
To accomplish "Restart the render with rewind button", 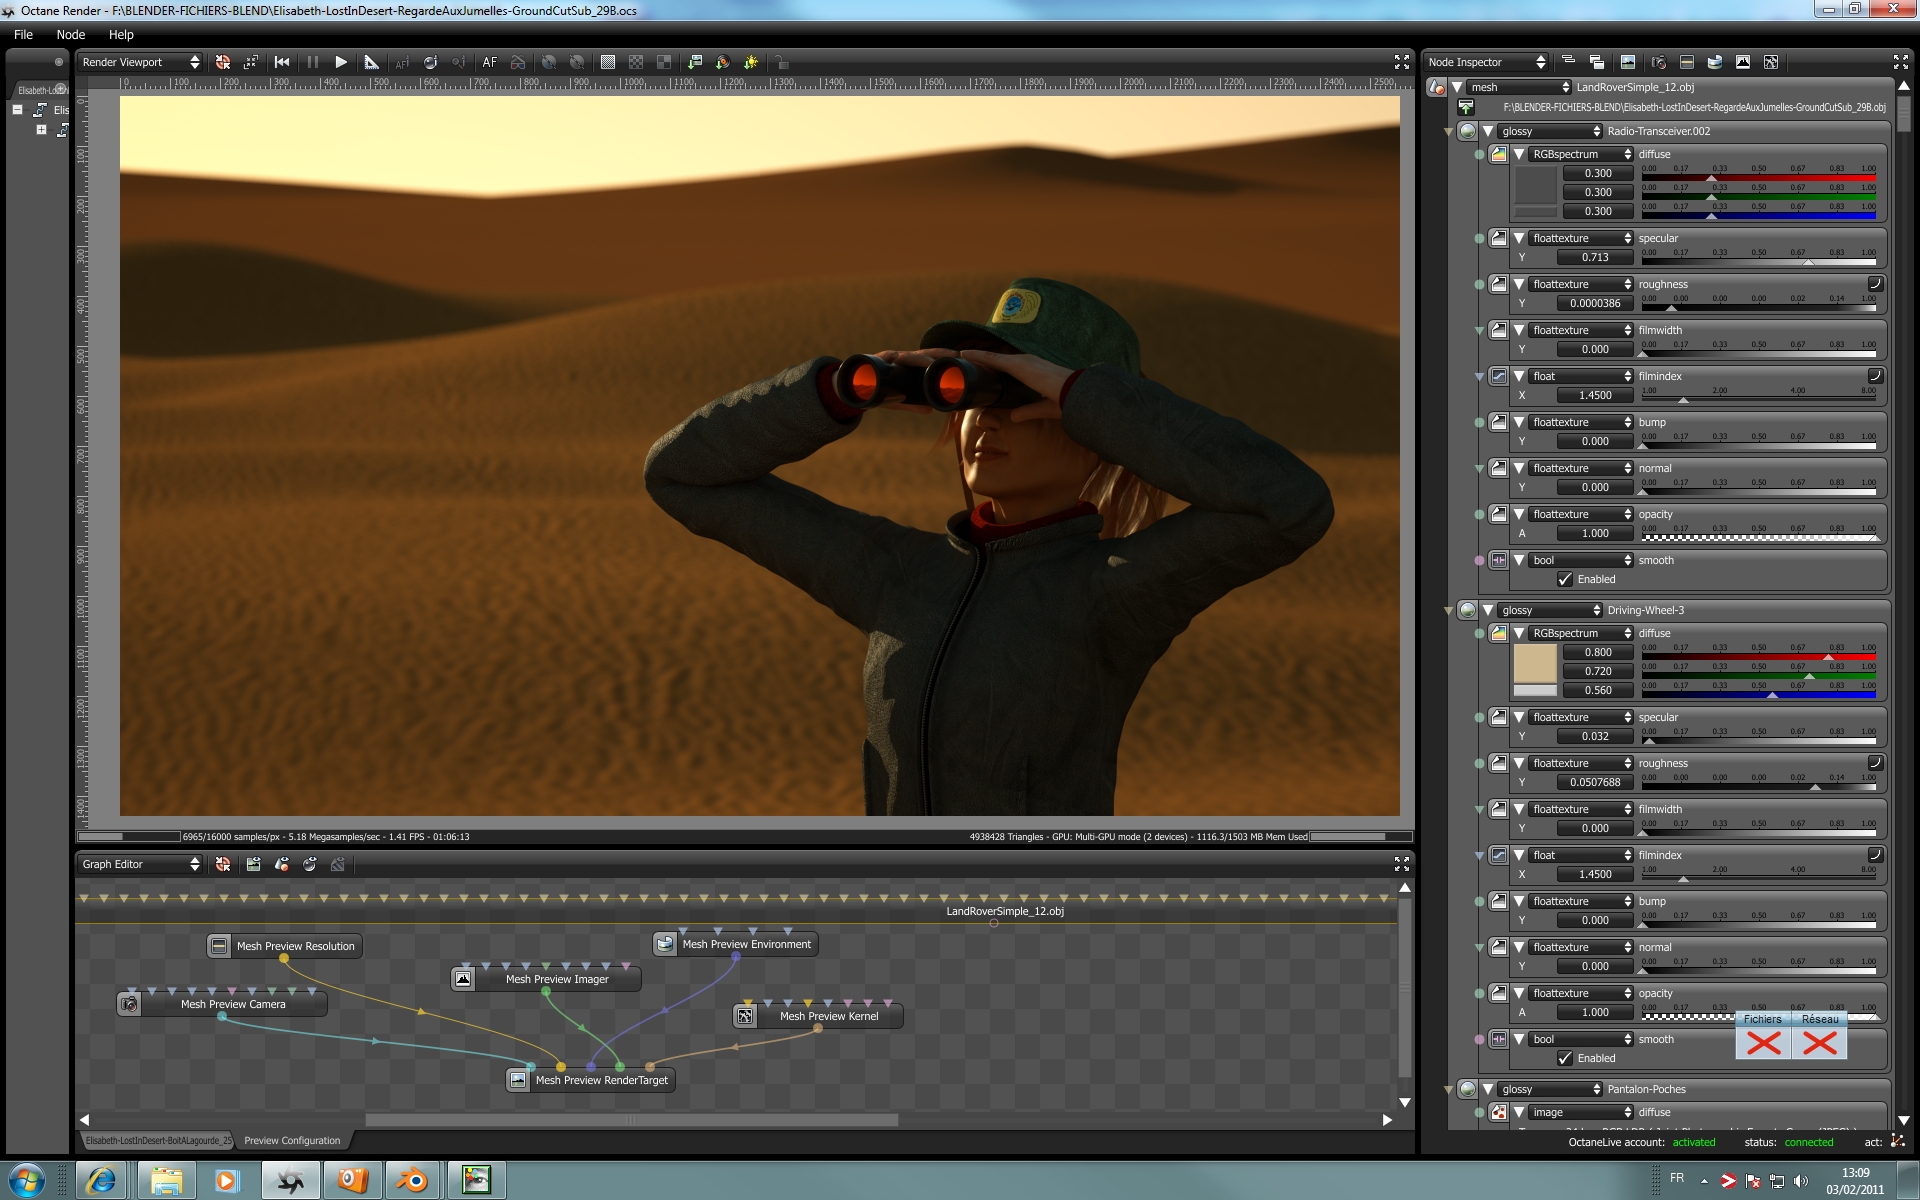I will click(282, 62).
